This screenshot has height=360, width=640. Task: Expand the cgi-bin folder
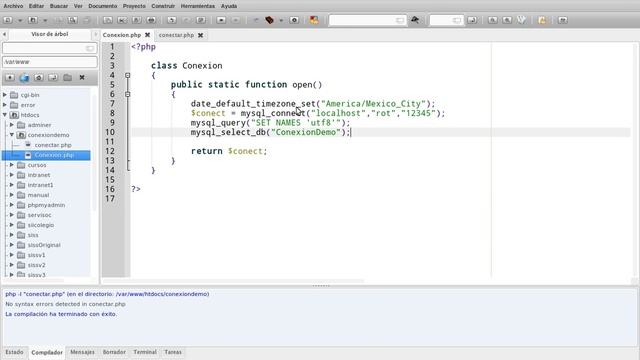pos(5,95)
